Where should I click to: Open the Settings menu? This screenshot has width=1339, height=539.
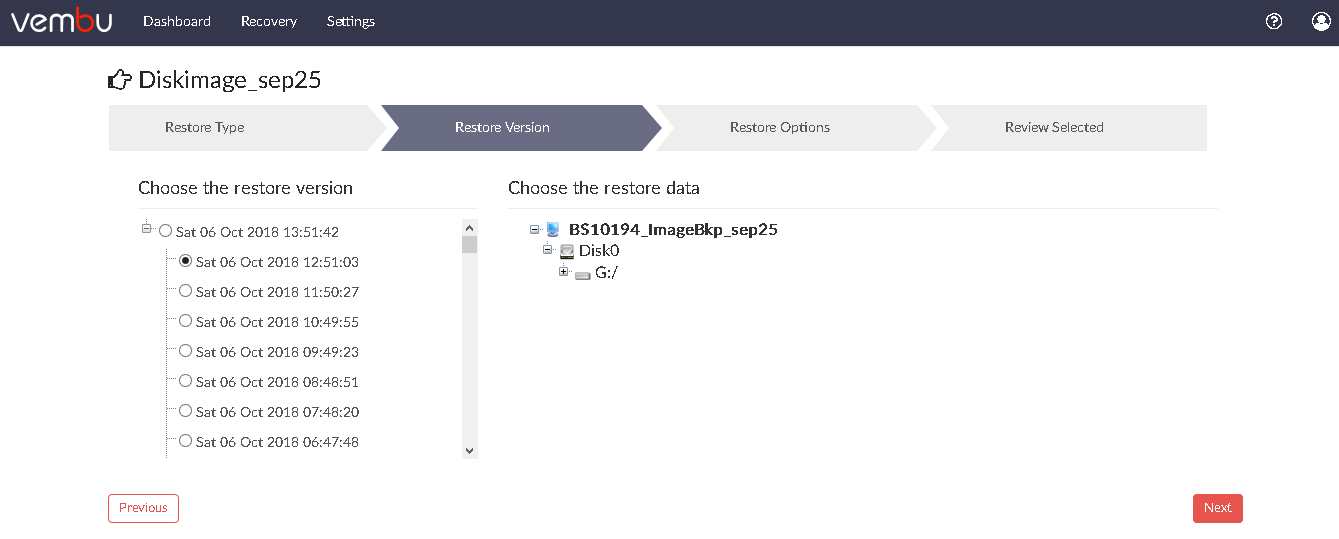351,21
